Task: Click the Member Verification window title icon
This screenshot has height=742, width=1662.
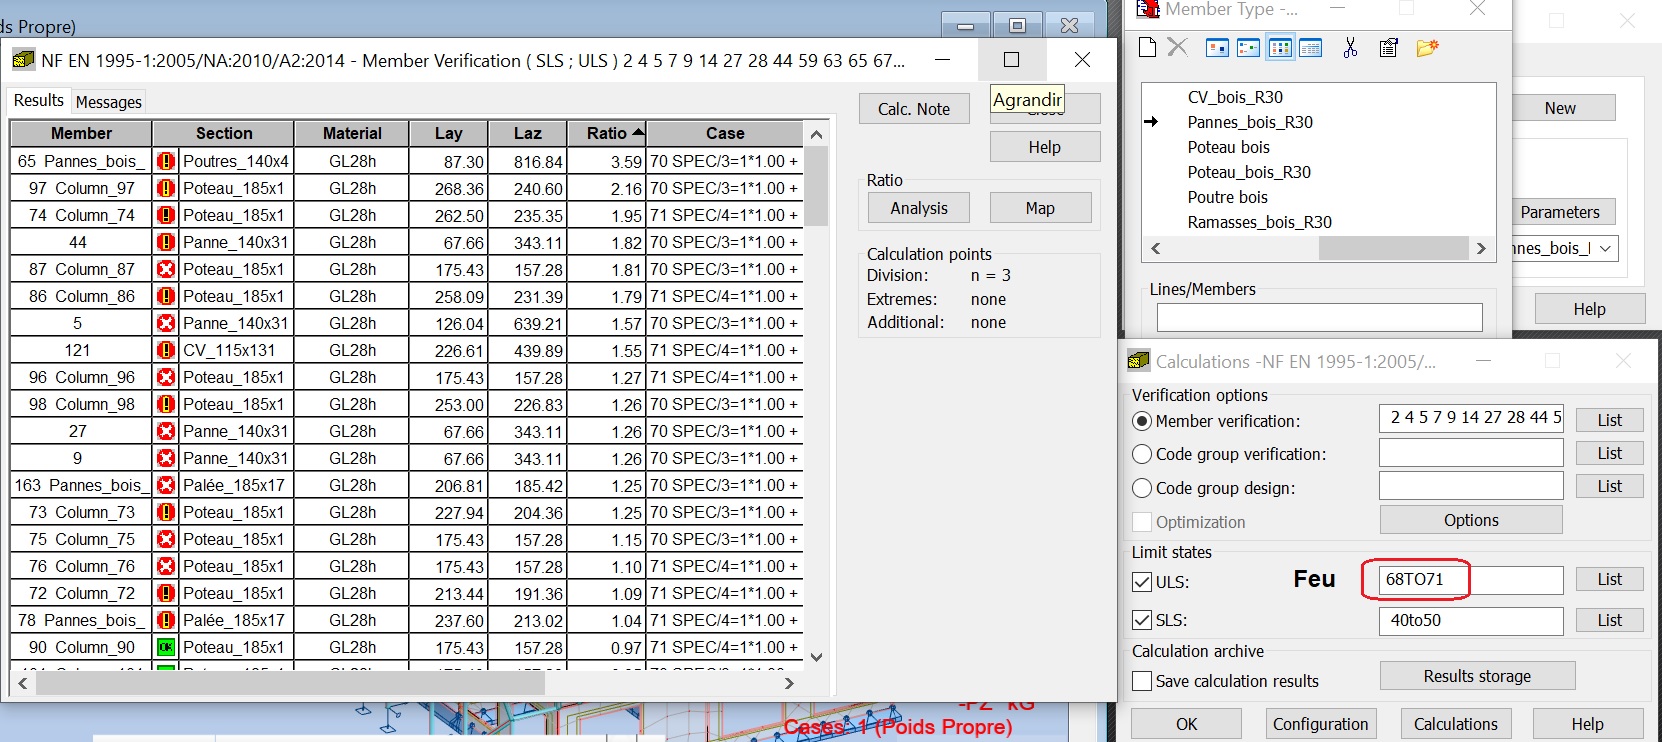Action: [x=22, y=61]
